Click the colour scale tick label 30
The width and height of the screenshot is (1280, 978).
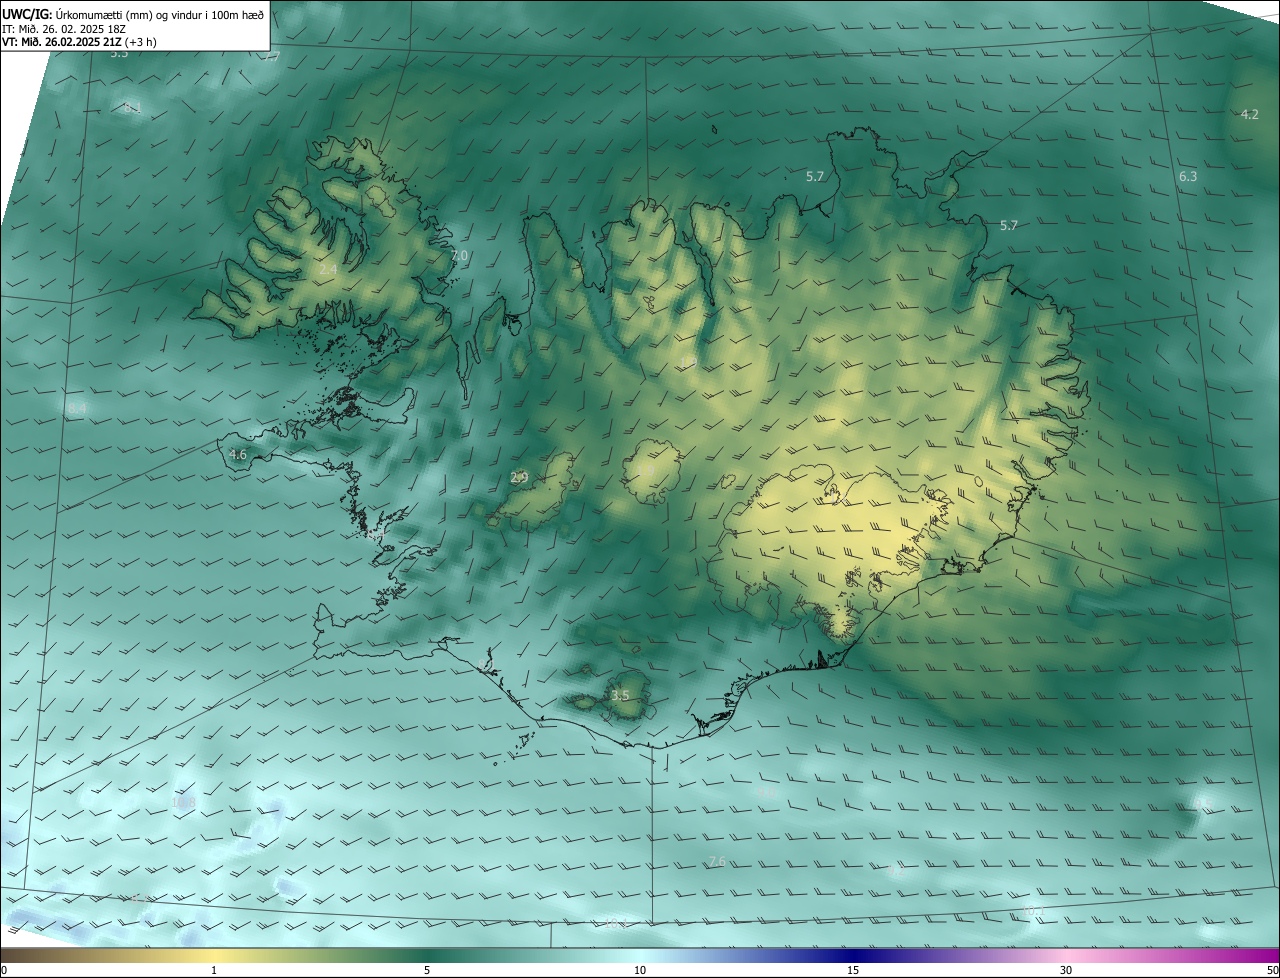click(1066, 970)
